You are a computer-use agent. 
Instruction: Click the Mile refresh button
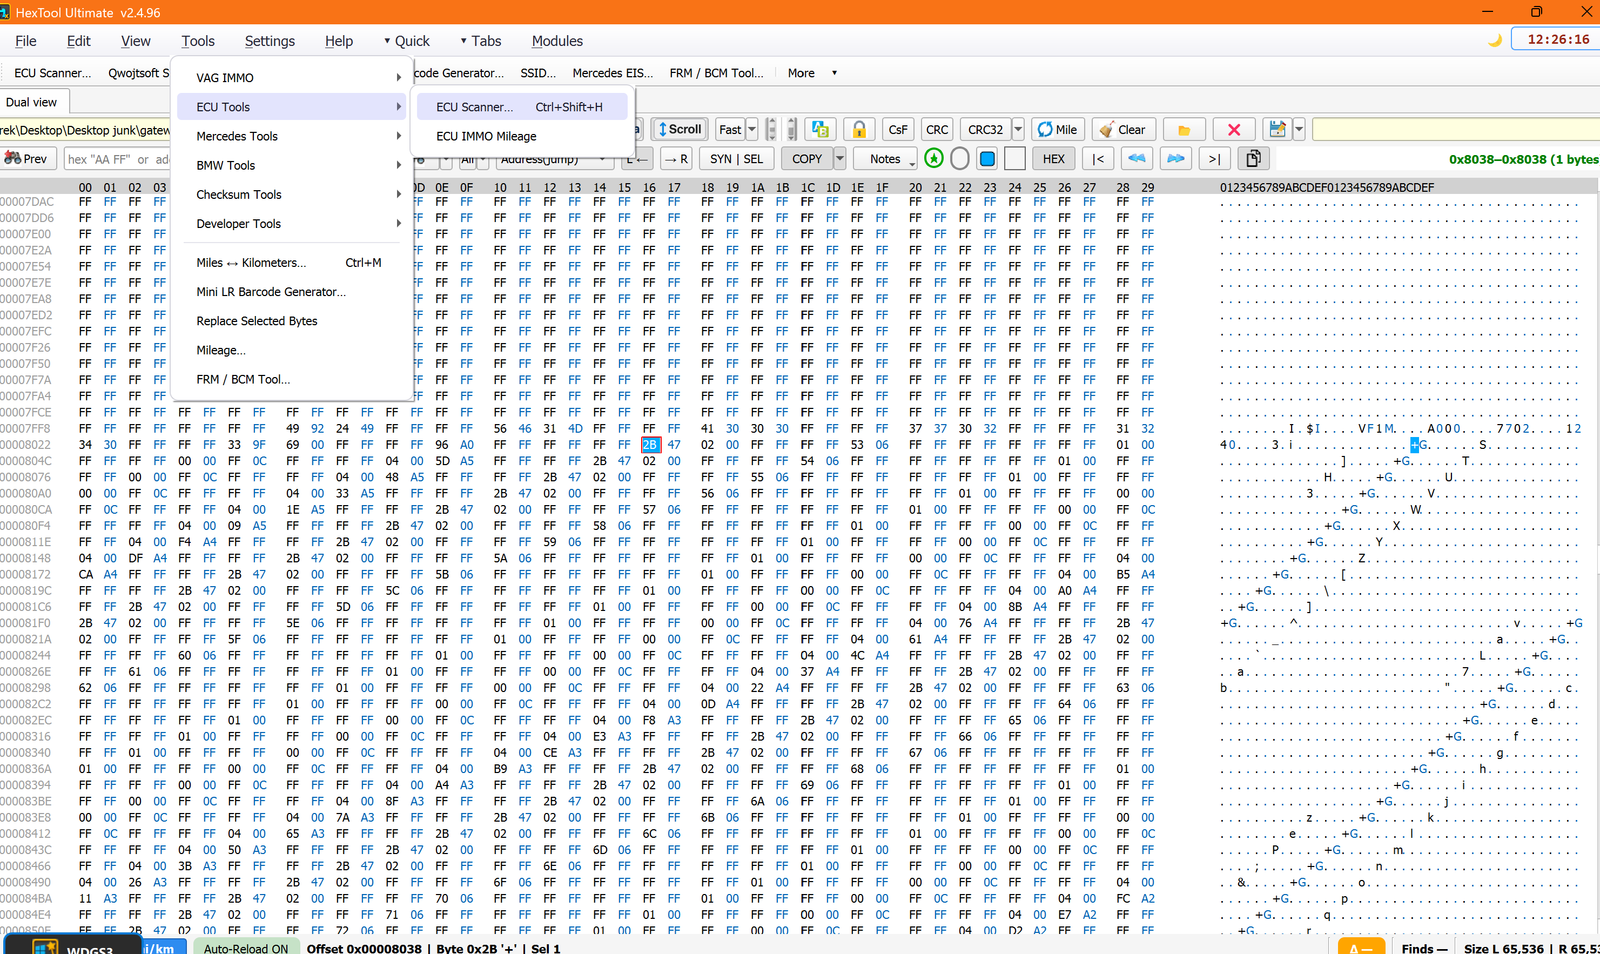(1058, 129)
